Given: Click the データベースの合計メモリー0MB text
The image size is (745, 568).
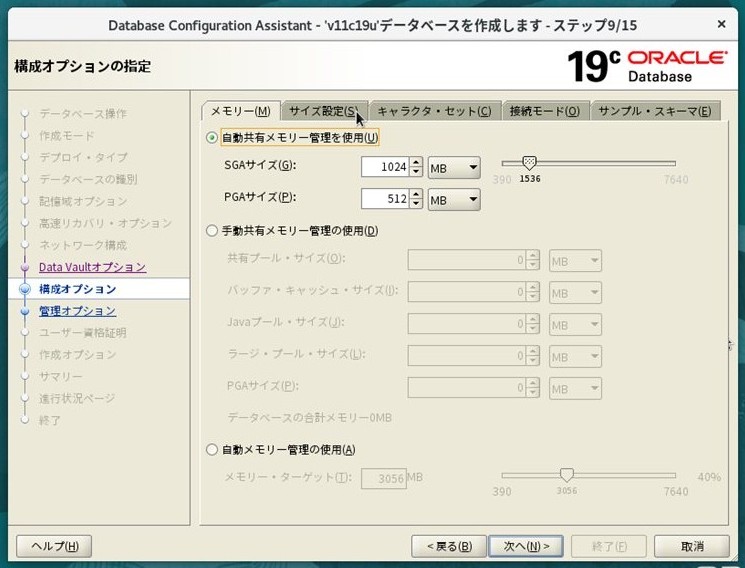Looking at the screenshot, I should tap(309, 418).
